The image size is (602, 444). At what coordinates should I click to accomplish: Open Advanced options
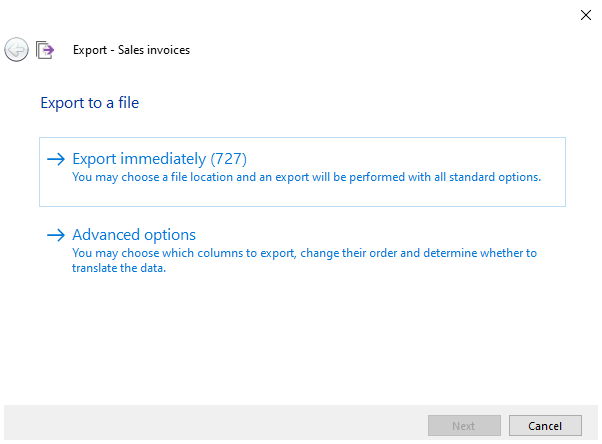(134, 235)
